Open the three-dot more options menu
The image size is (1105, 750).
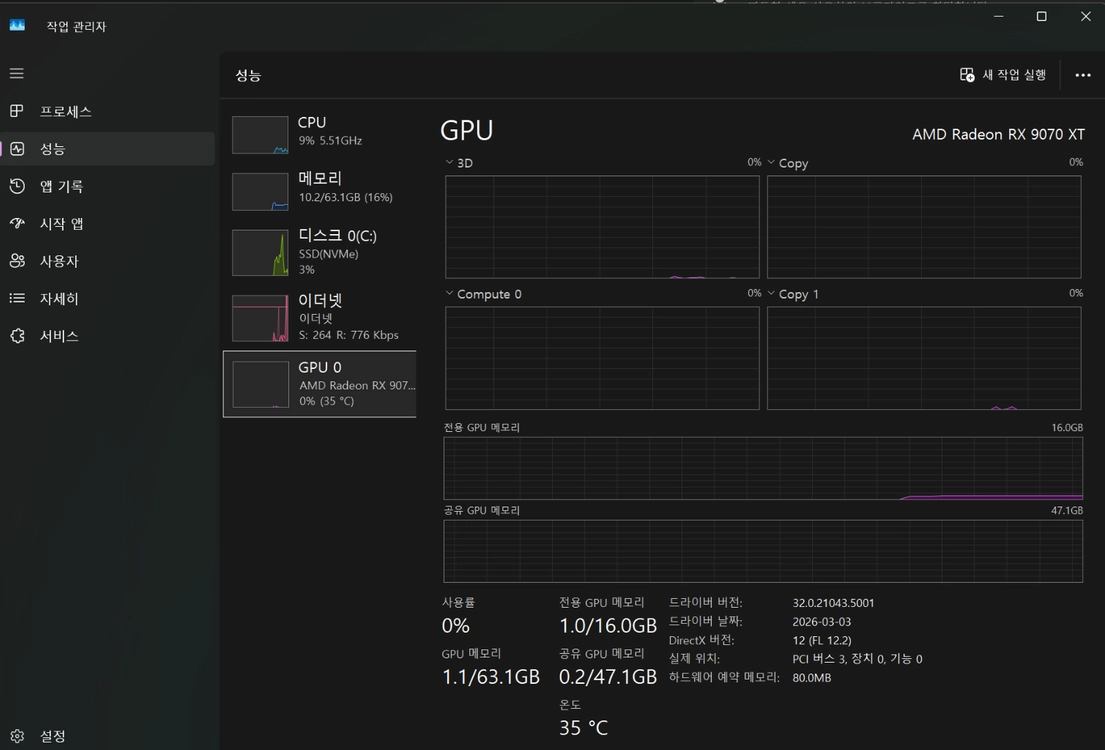coord(1083,75)
